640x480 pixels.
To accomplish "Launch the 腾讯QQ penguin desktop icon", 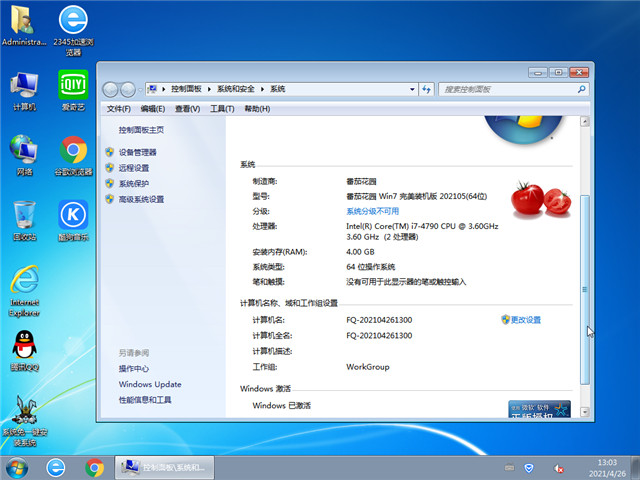I will [24, 351].
